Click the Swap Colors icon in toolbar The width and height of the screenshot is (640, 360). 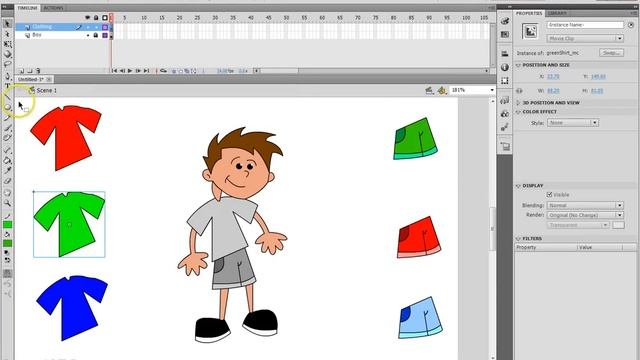pos(7,260)
